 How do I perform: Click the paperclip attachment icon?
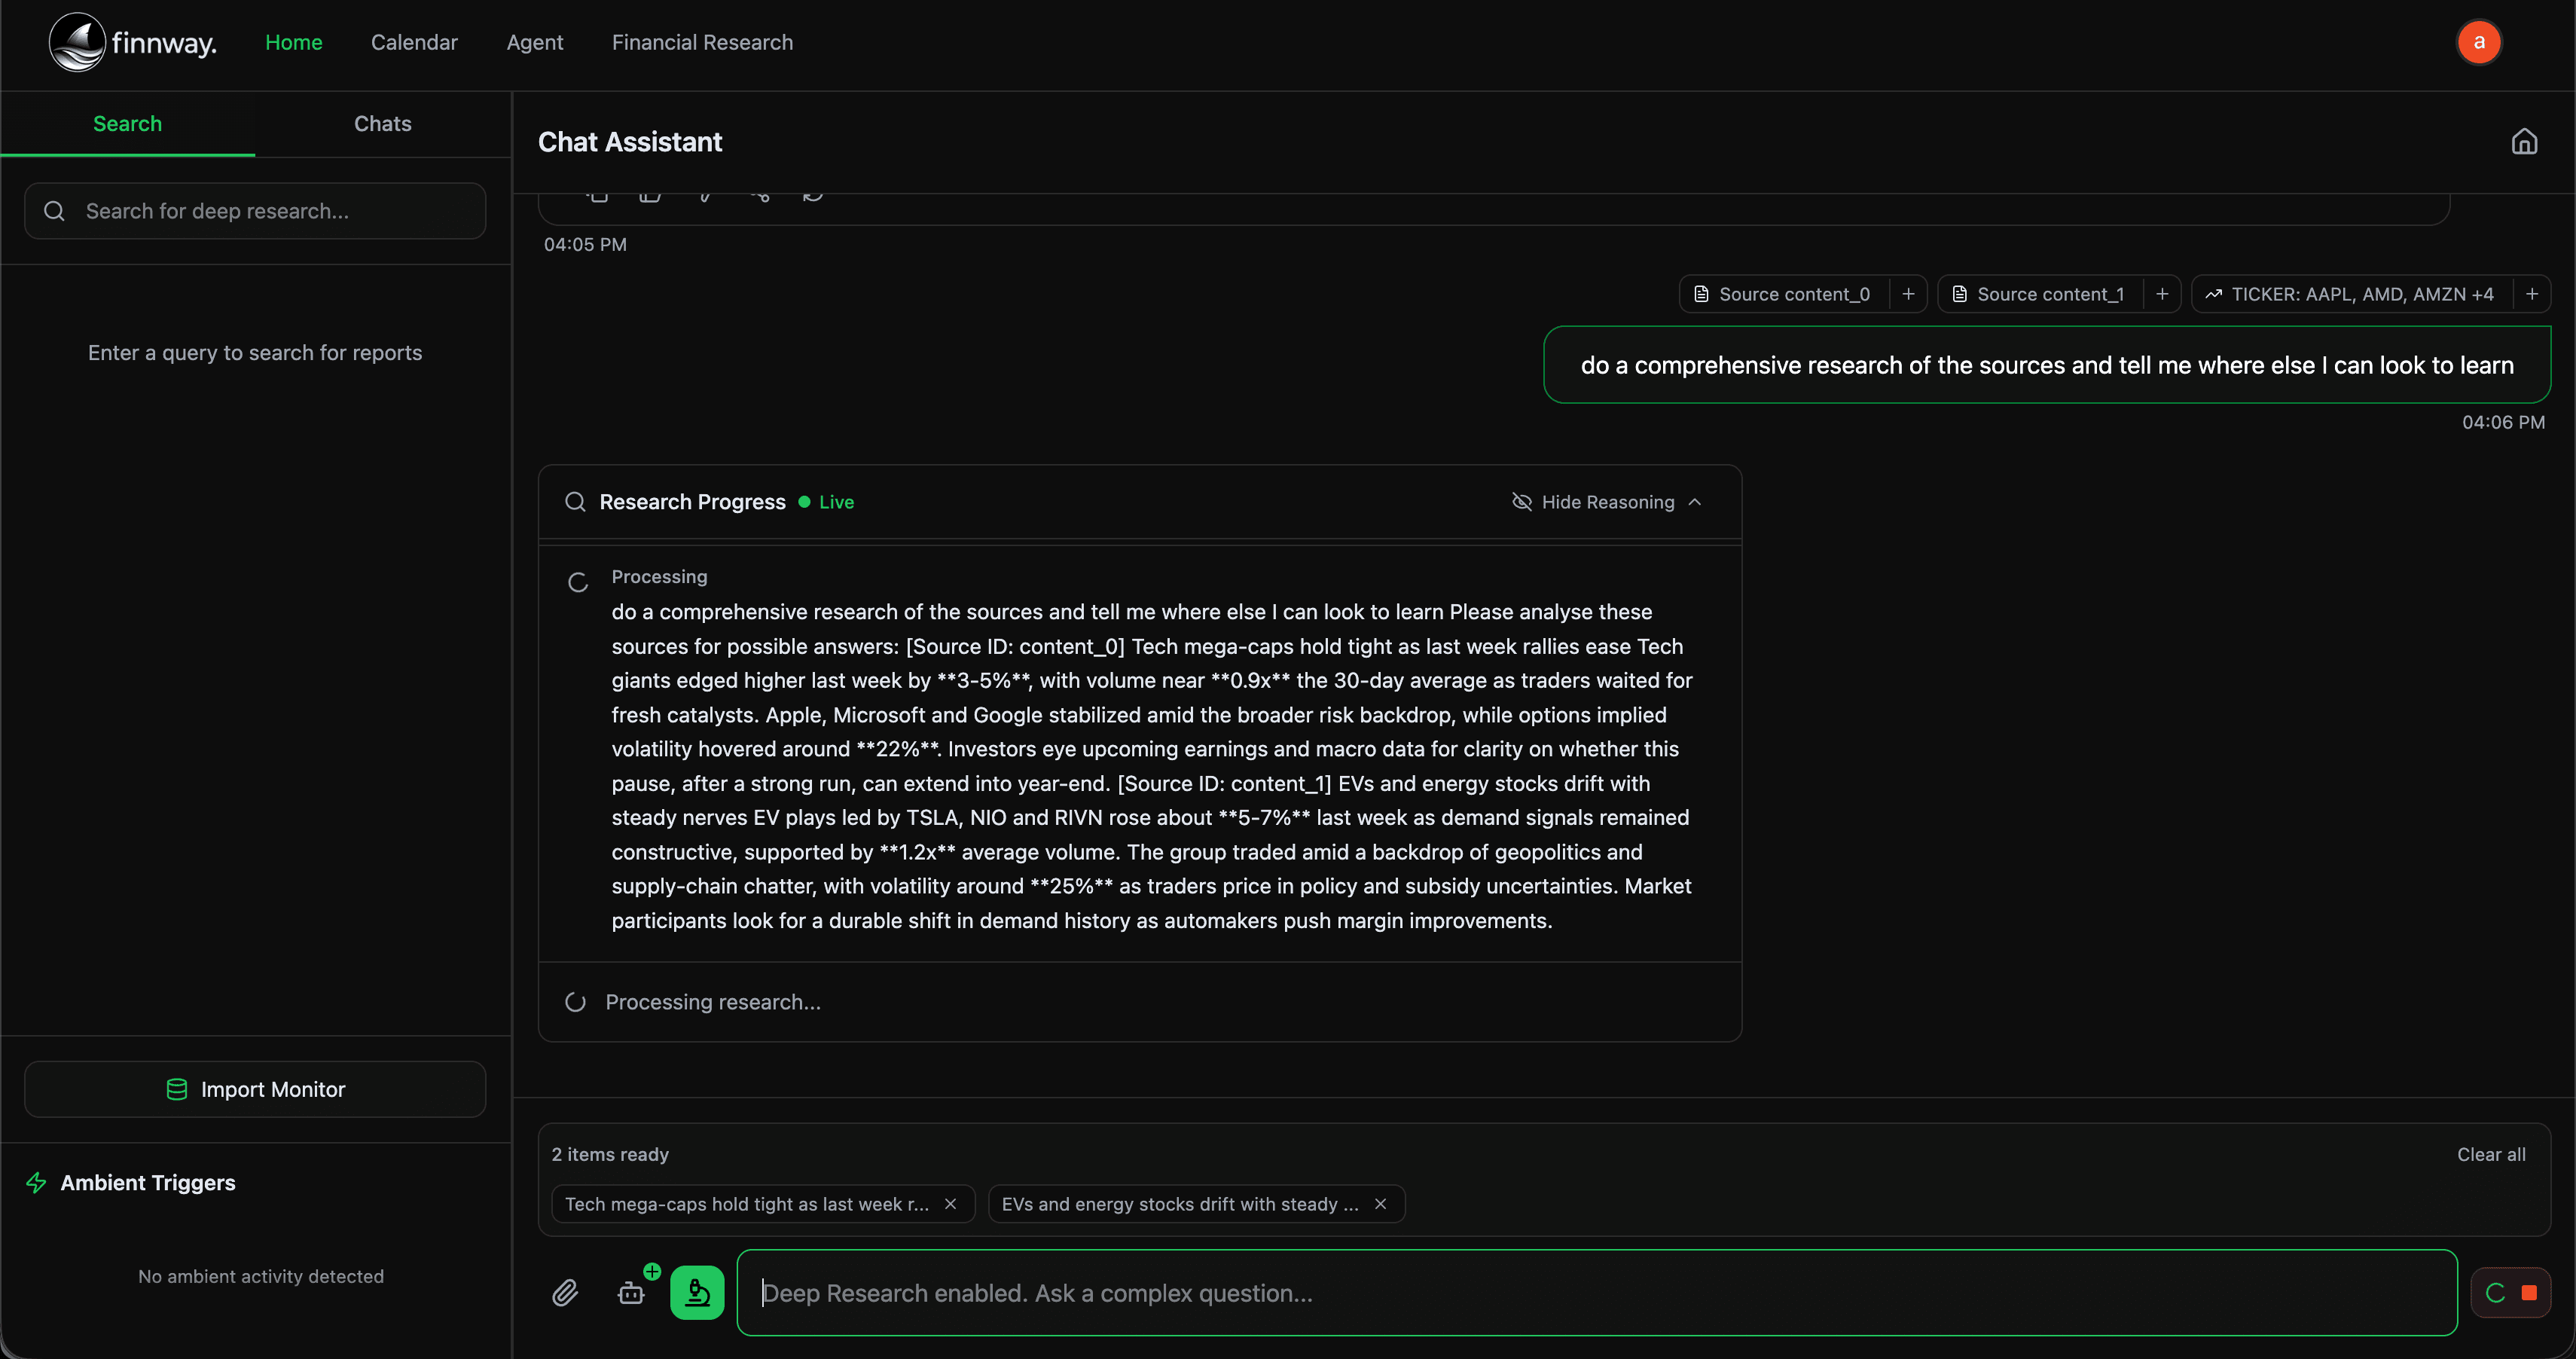coord(565,1293)
